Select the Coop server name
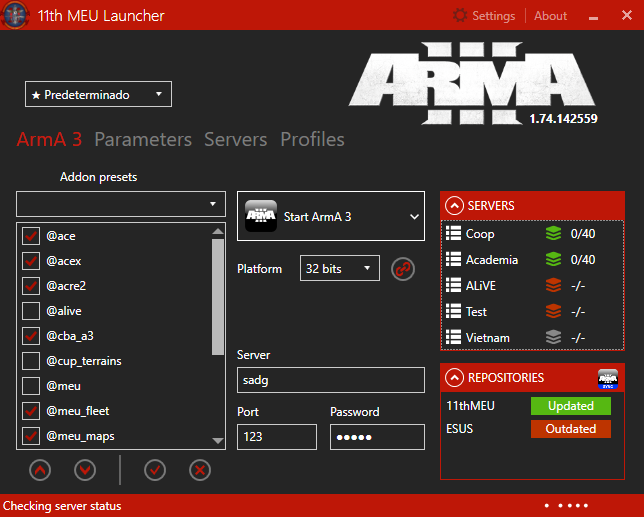Viewport: 644px width, 517px height. (480, 234)
